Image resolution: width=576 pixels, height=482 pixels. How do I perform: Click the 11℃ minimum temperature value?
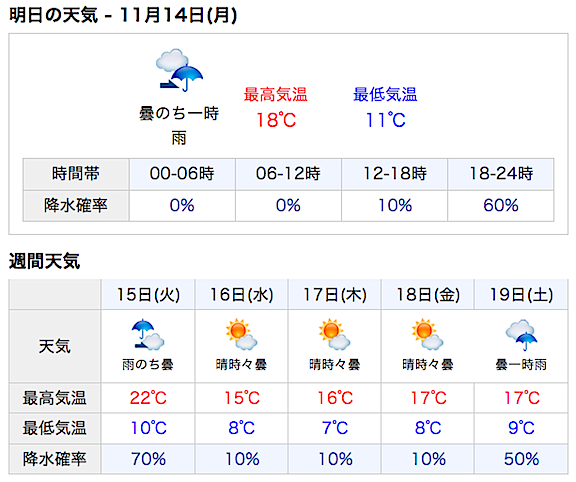point(385,120)
